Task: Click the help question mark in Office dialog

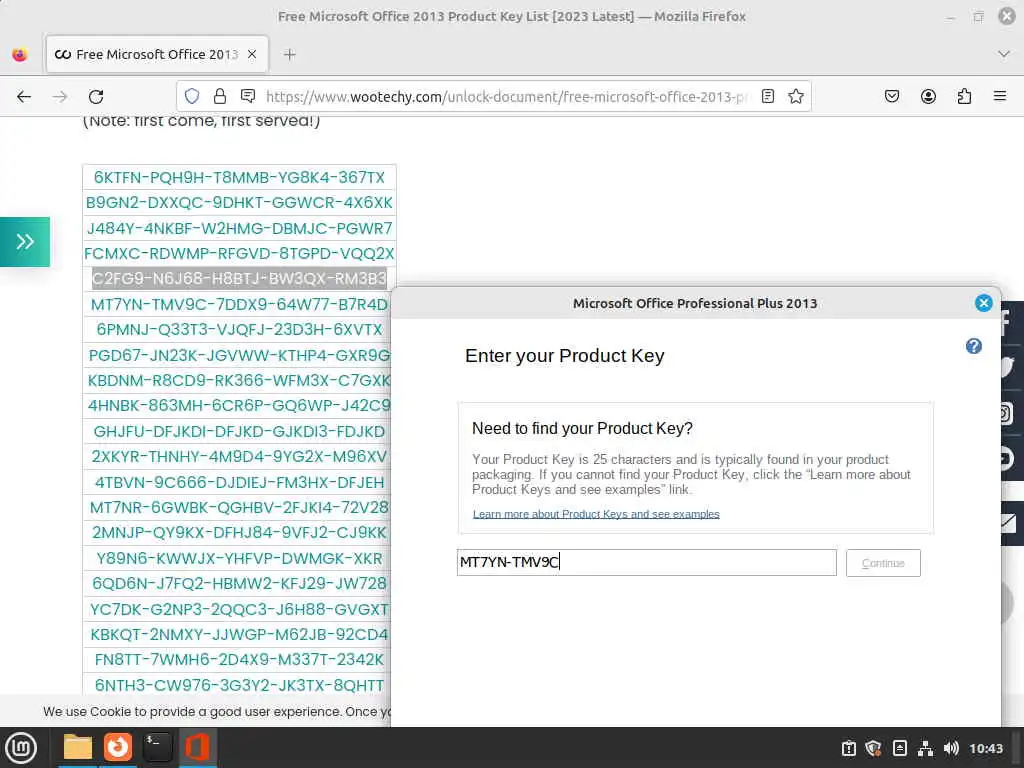Action: (x=973, y=346)
